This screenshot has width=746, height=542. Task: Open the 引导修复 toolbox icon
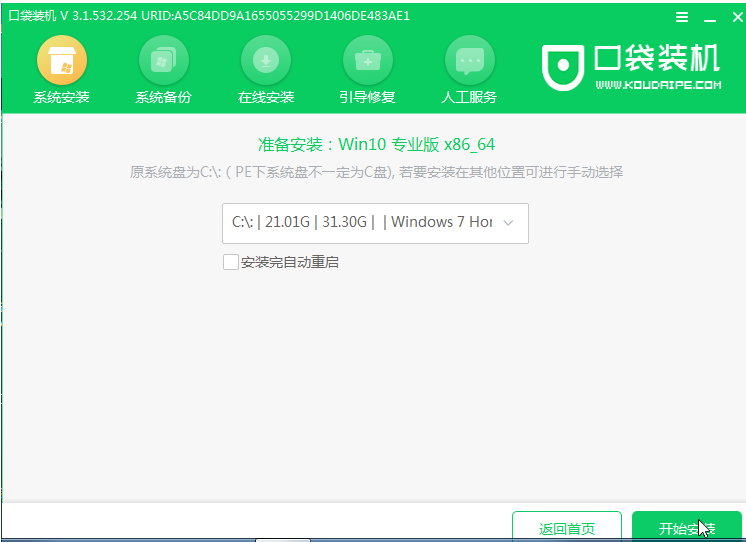(368, 60)
